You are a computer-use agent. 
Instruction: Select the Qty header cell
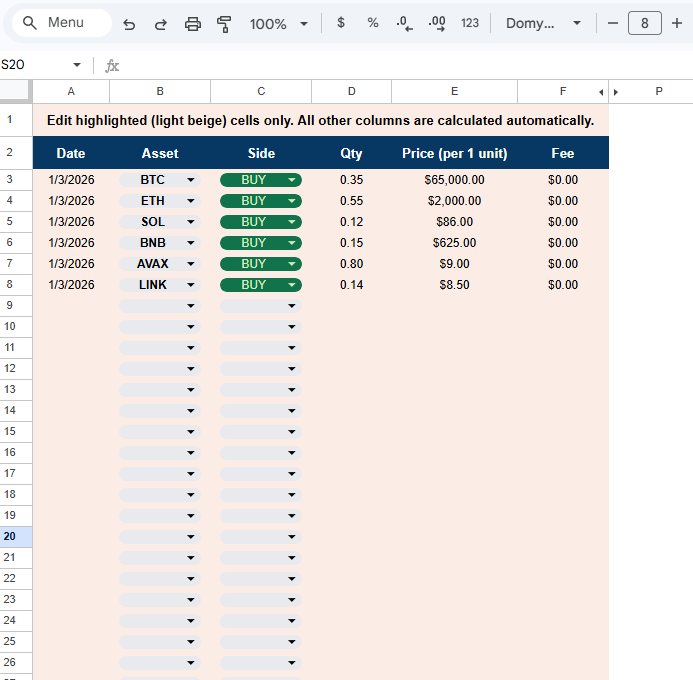351,153
